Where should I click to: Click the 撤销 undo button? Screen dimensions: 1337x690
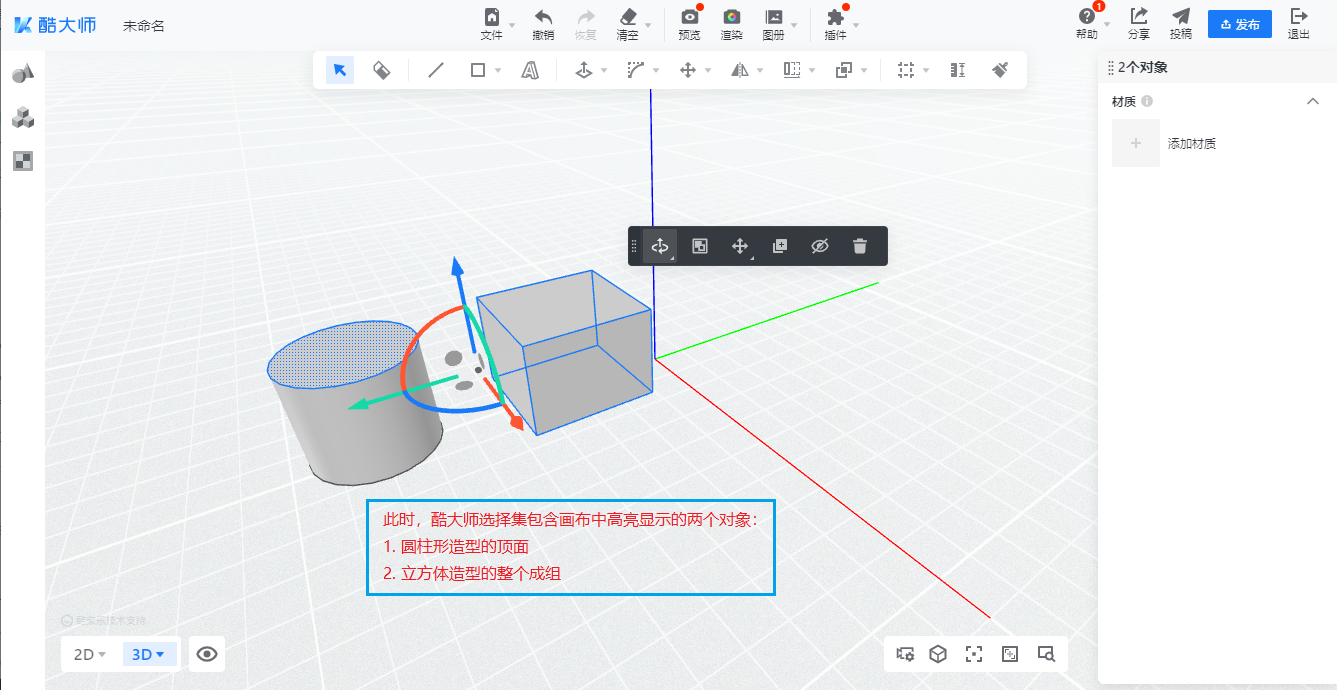(543, 24)
